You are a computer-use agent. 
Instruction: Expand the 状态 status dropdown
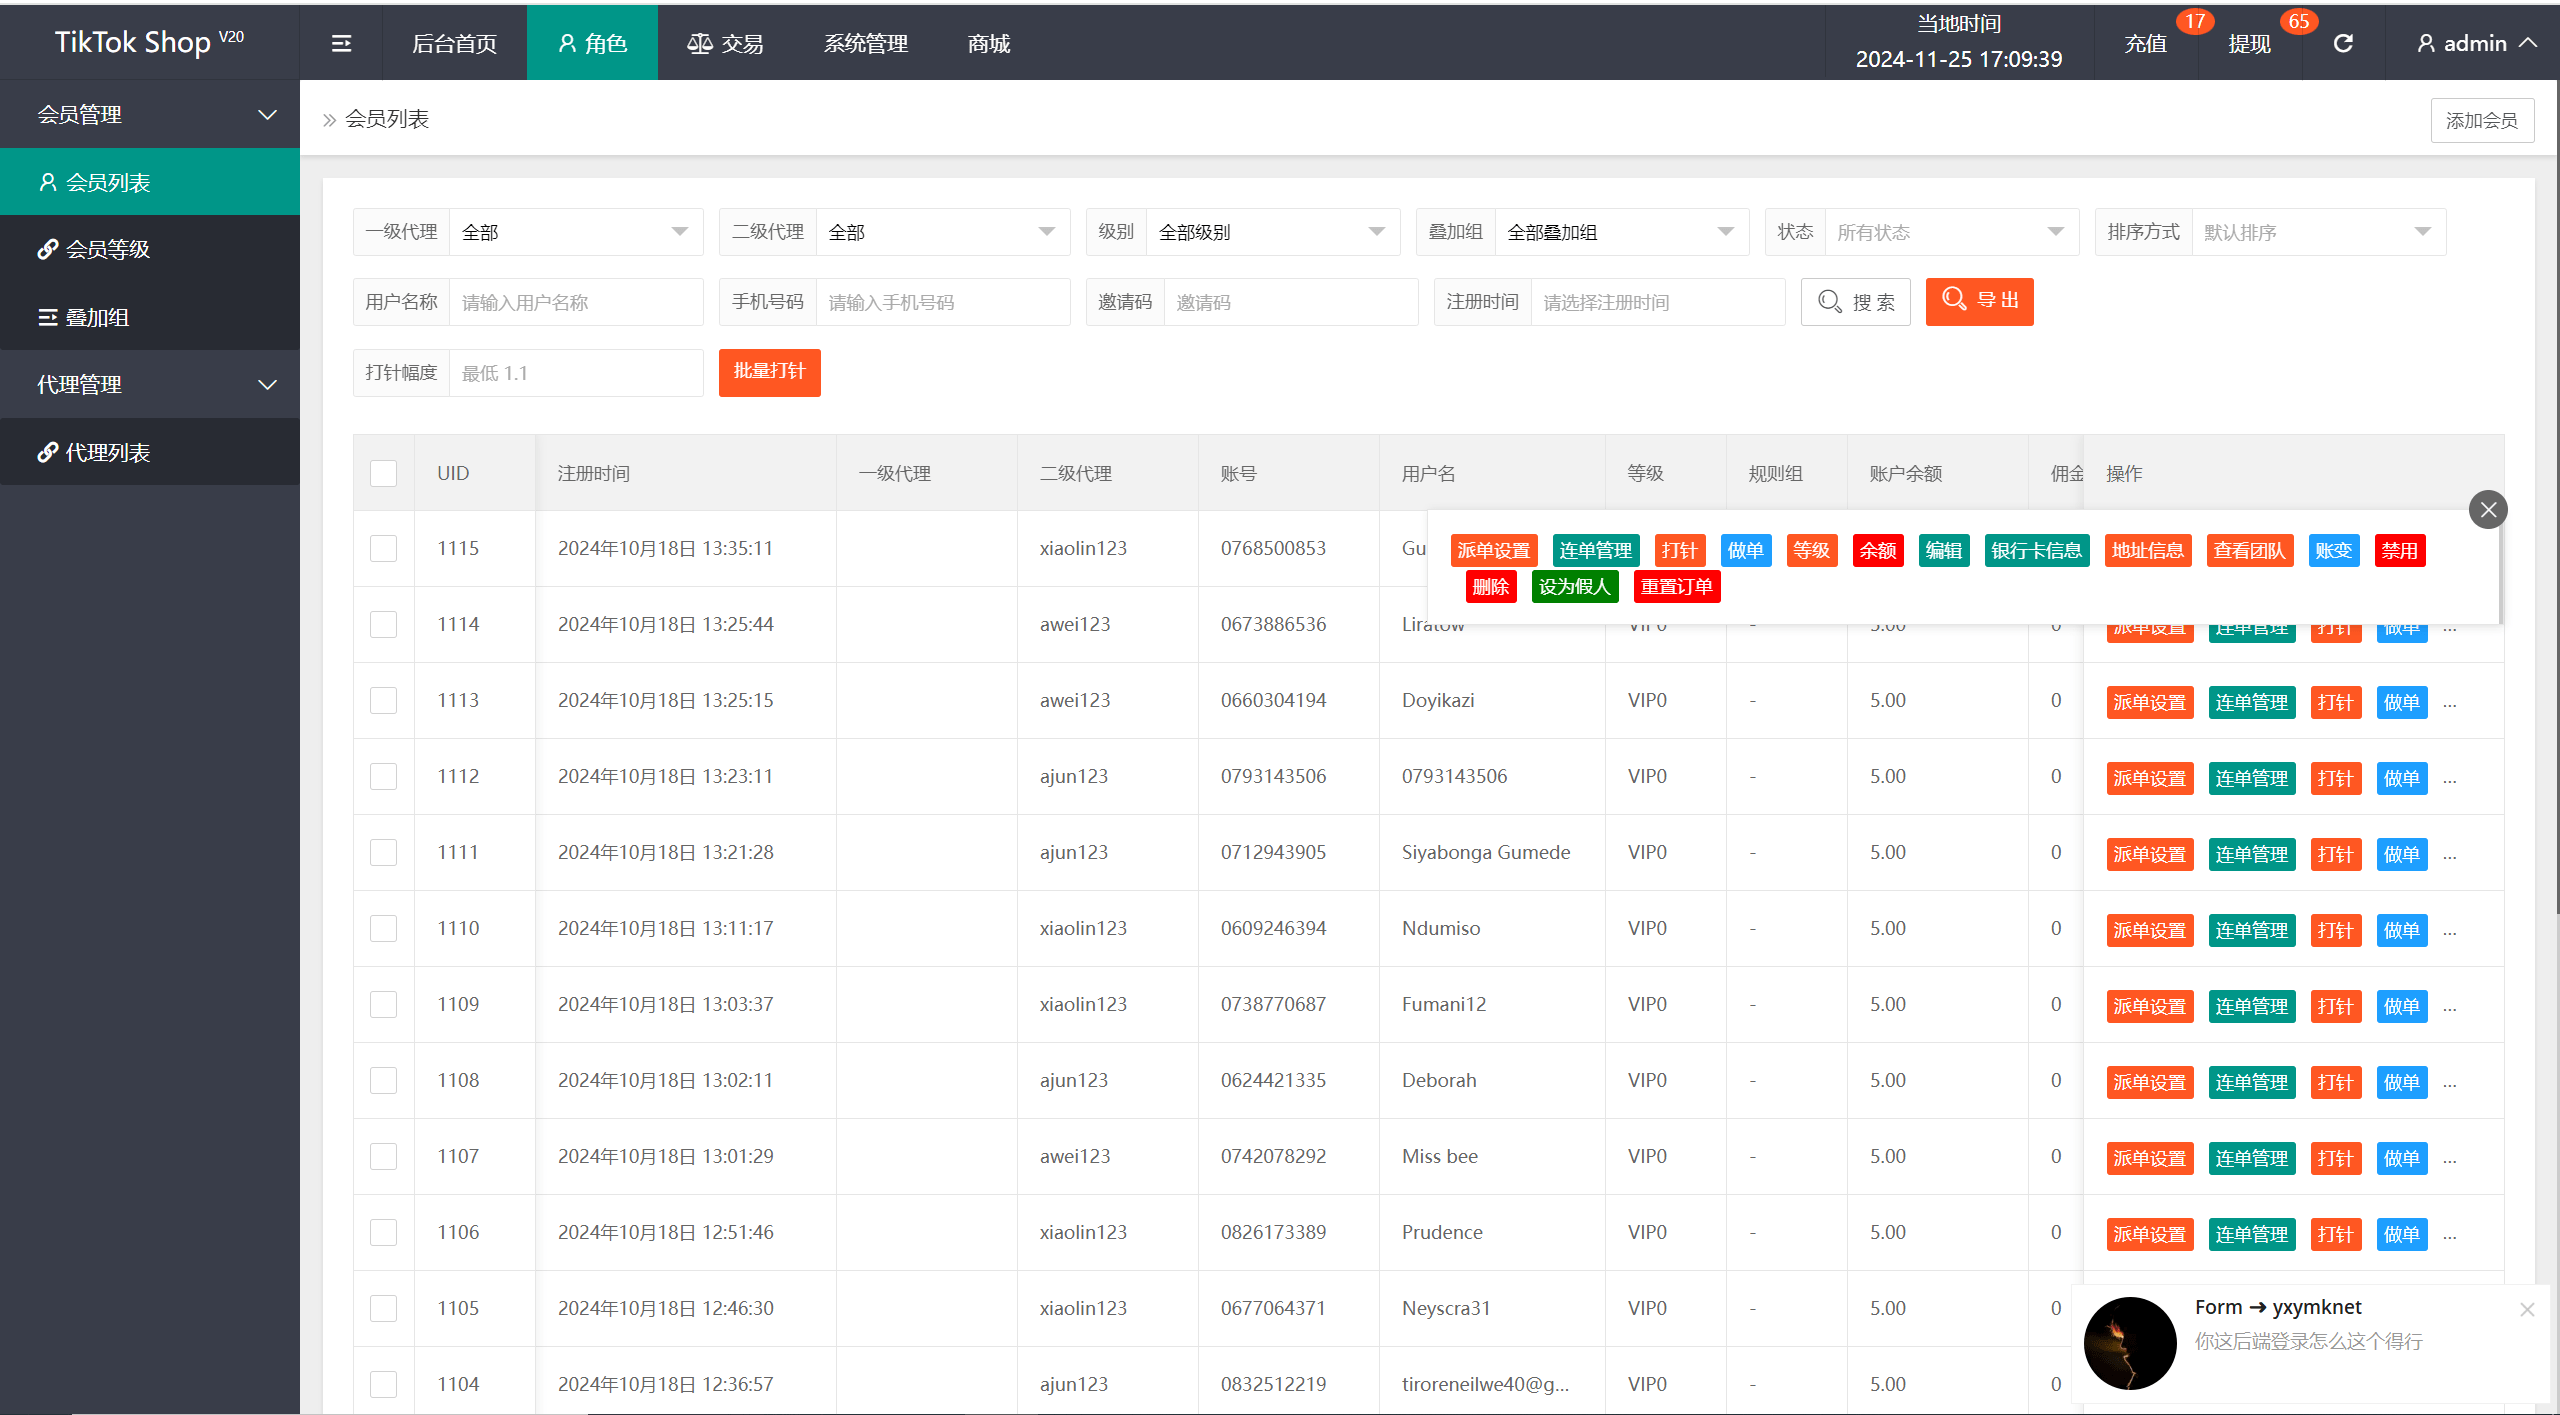point(1950,232)
